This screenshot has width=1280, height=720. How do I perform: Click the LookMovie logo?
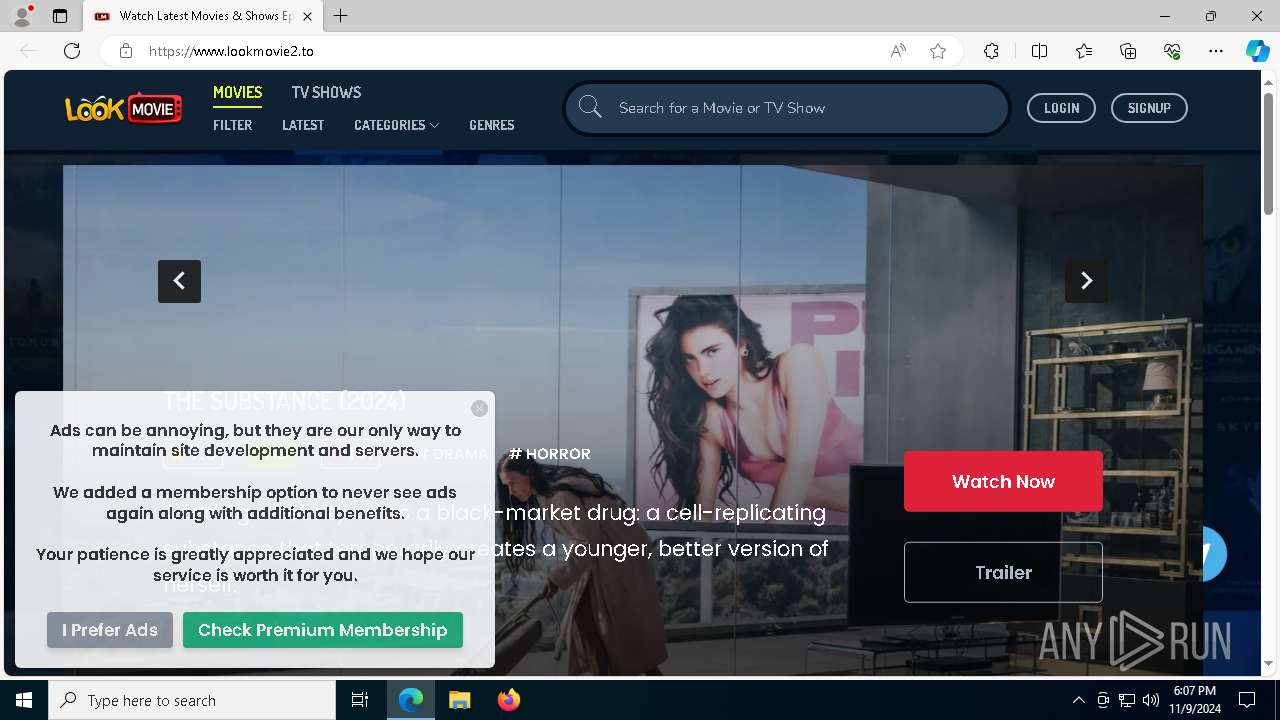tap(124, 108)
